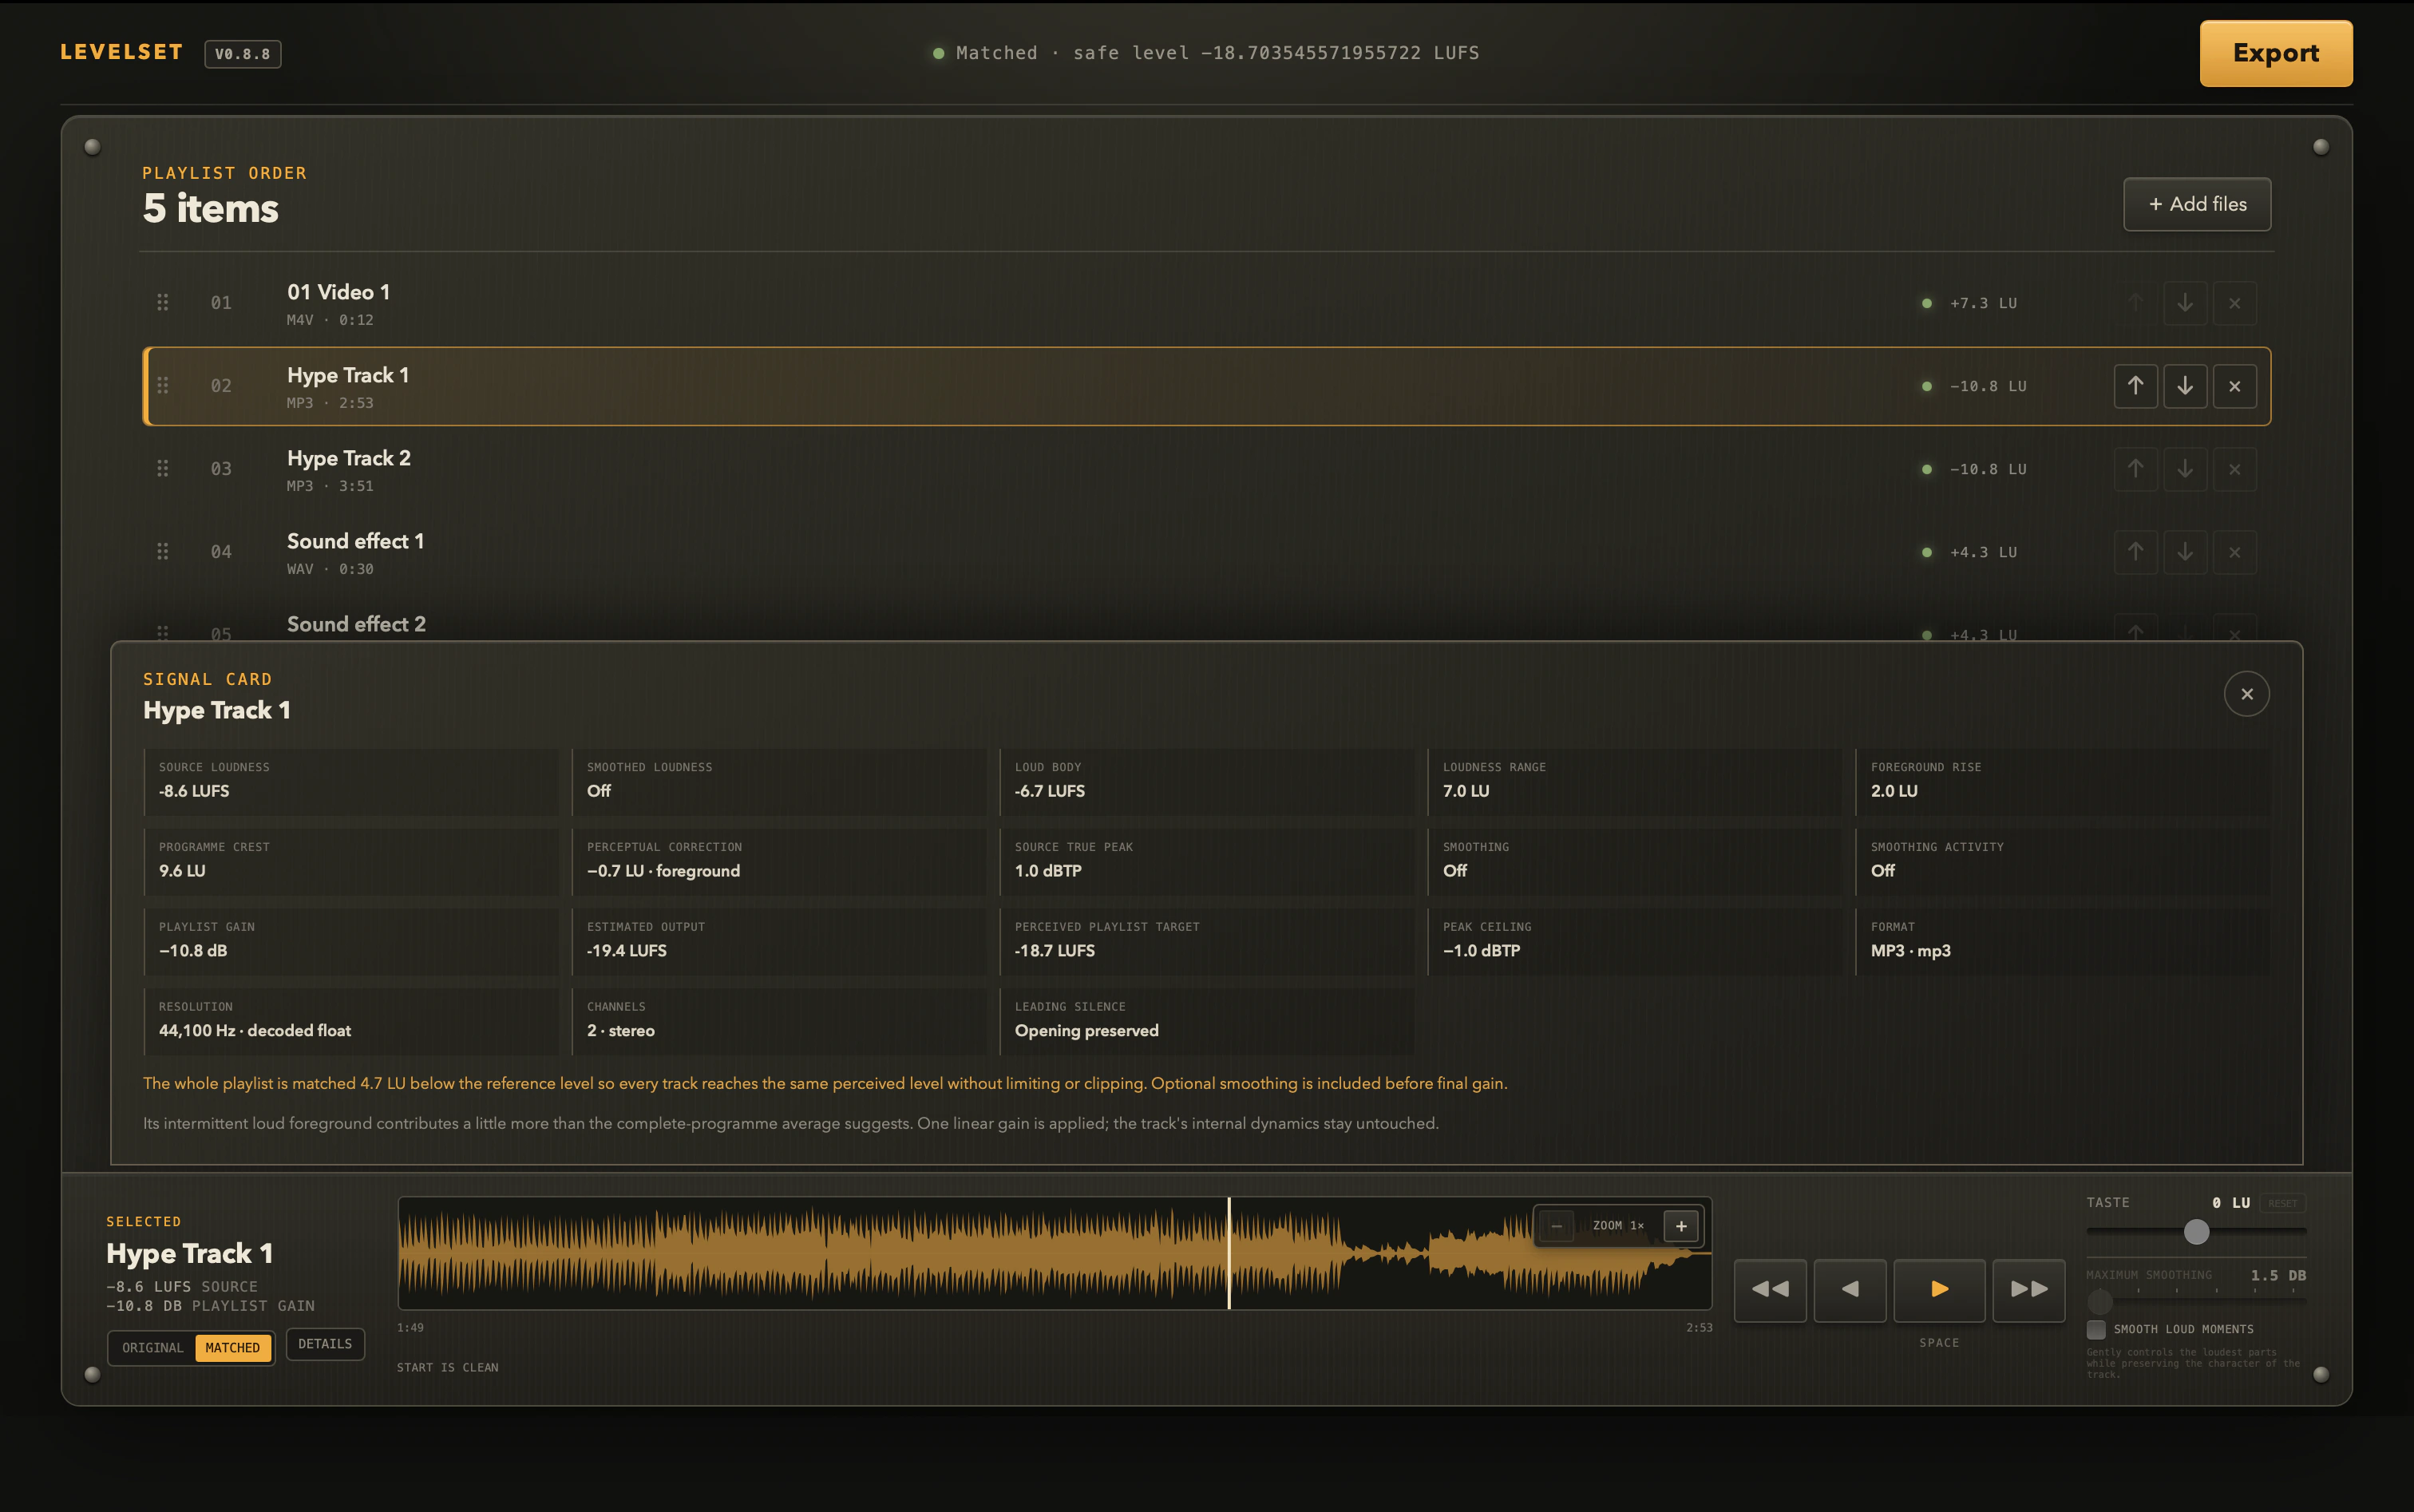The width and height of the screenshot is (2414, 1512).
Task: Click the LEVELSET logo
Action: pyautogui.click(x=121, y=52)
